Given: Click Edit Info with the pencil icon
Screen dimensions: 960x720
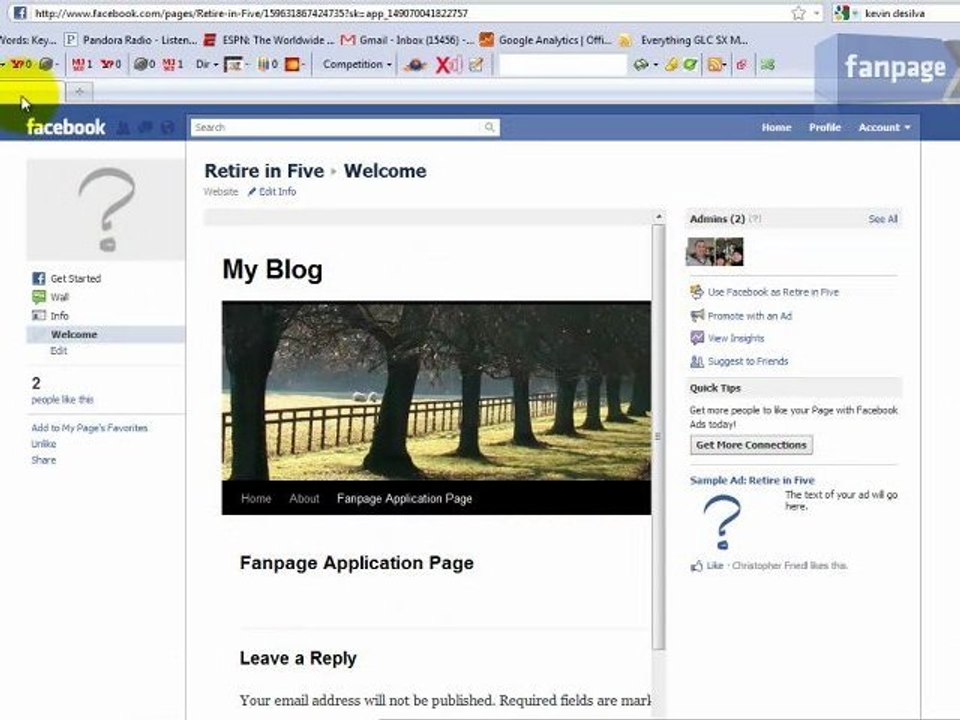Looking at the screenshot, I should point(272,192).
